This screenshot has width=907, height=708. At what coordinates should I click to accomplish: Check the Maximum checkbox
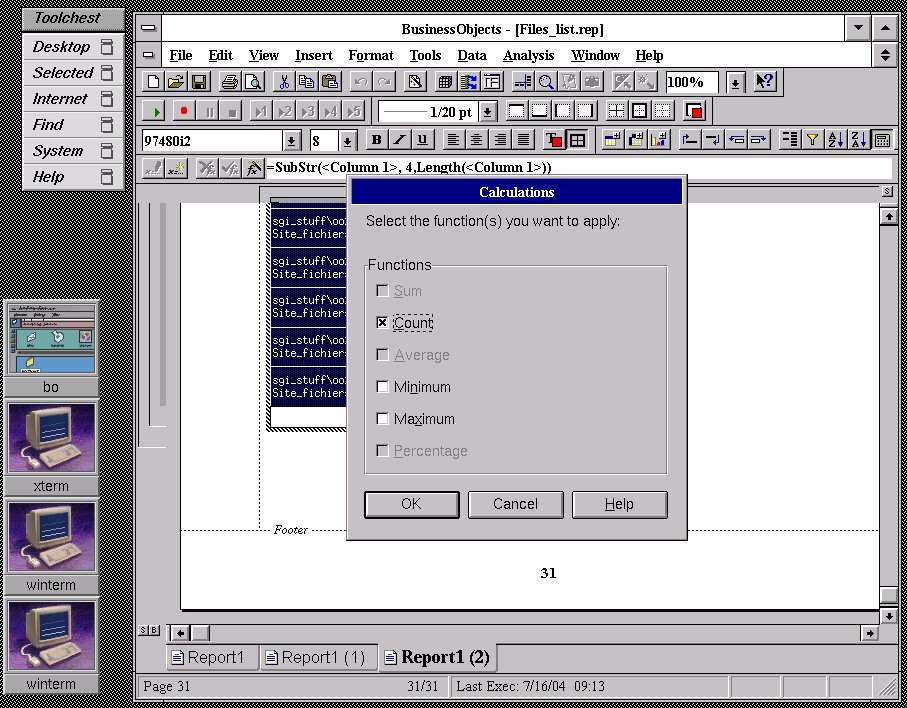click(382, 419)
